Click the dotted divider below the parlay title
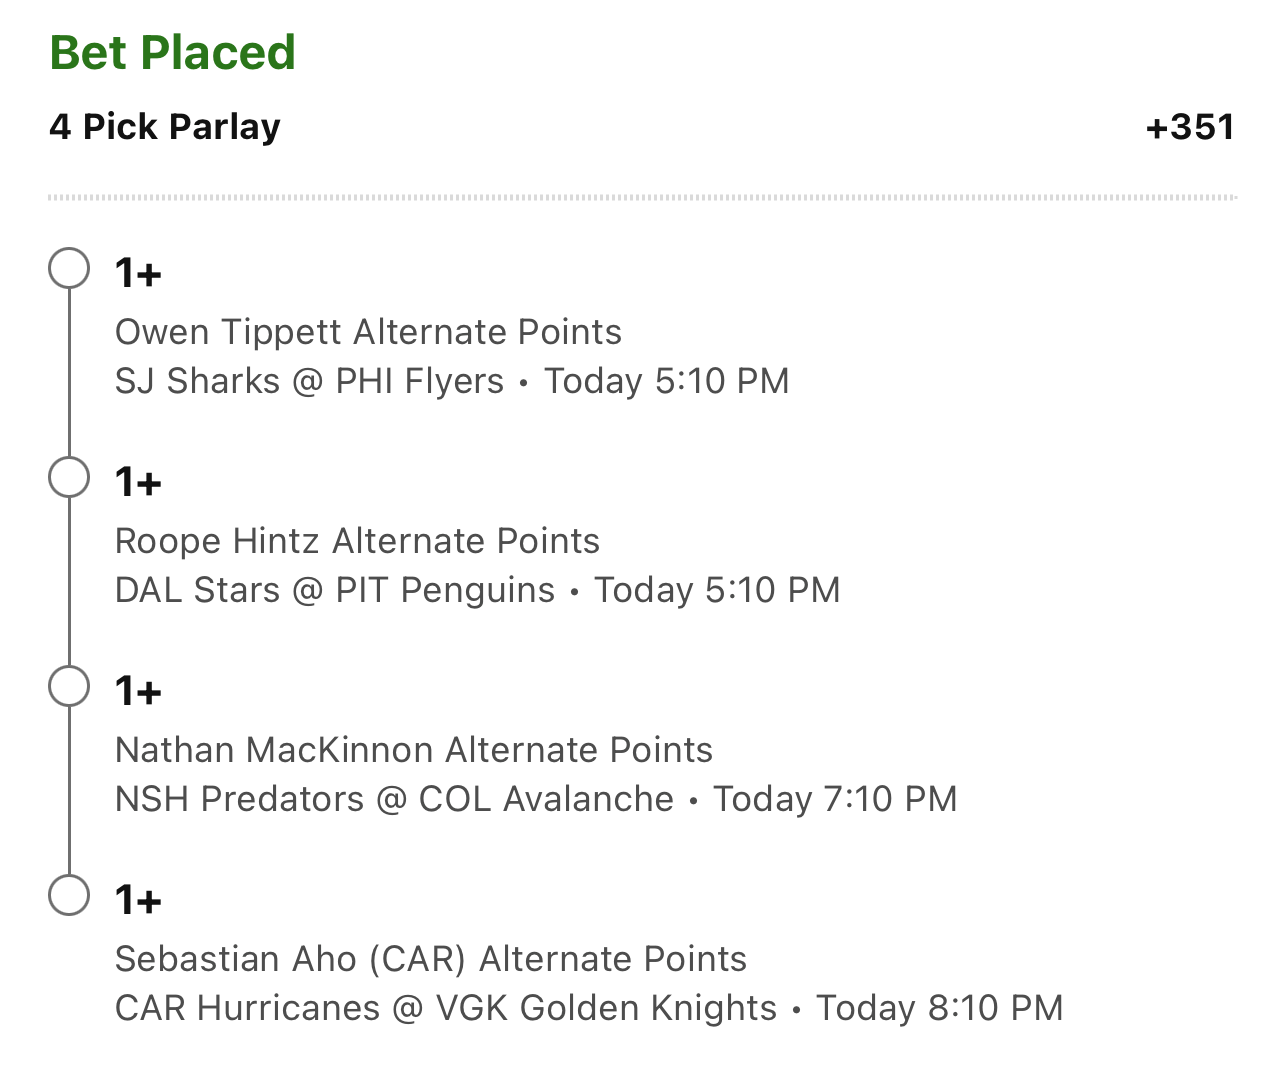Image resolution: width=1284 pixels, height=1073 pixels. [x=642, y=198]
